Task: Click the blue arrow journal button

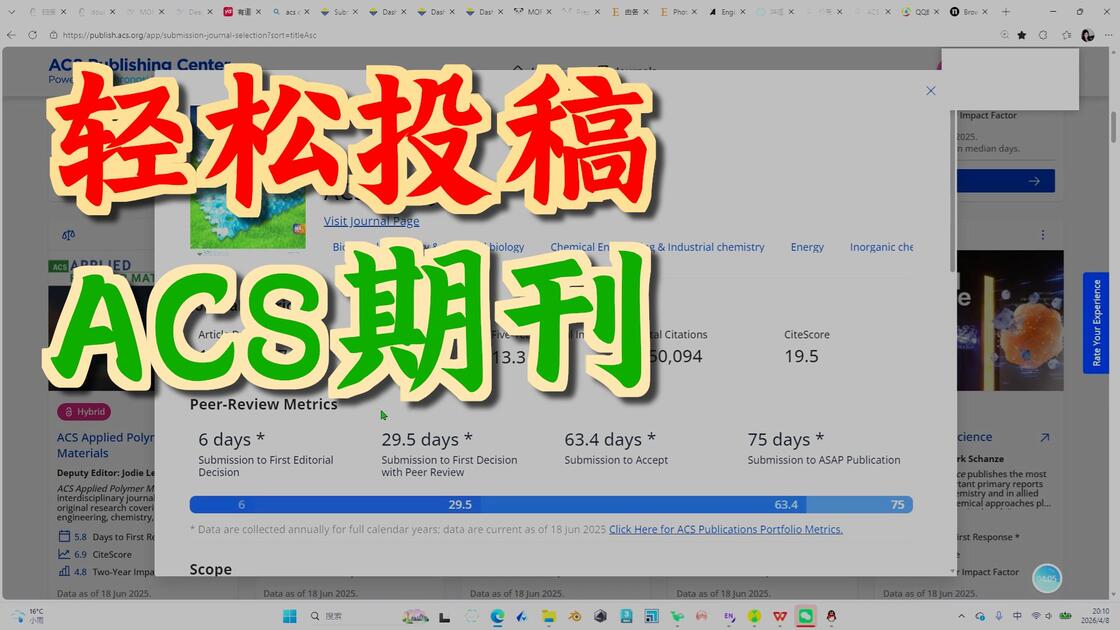Action: (x=1005, y=181)
